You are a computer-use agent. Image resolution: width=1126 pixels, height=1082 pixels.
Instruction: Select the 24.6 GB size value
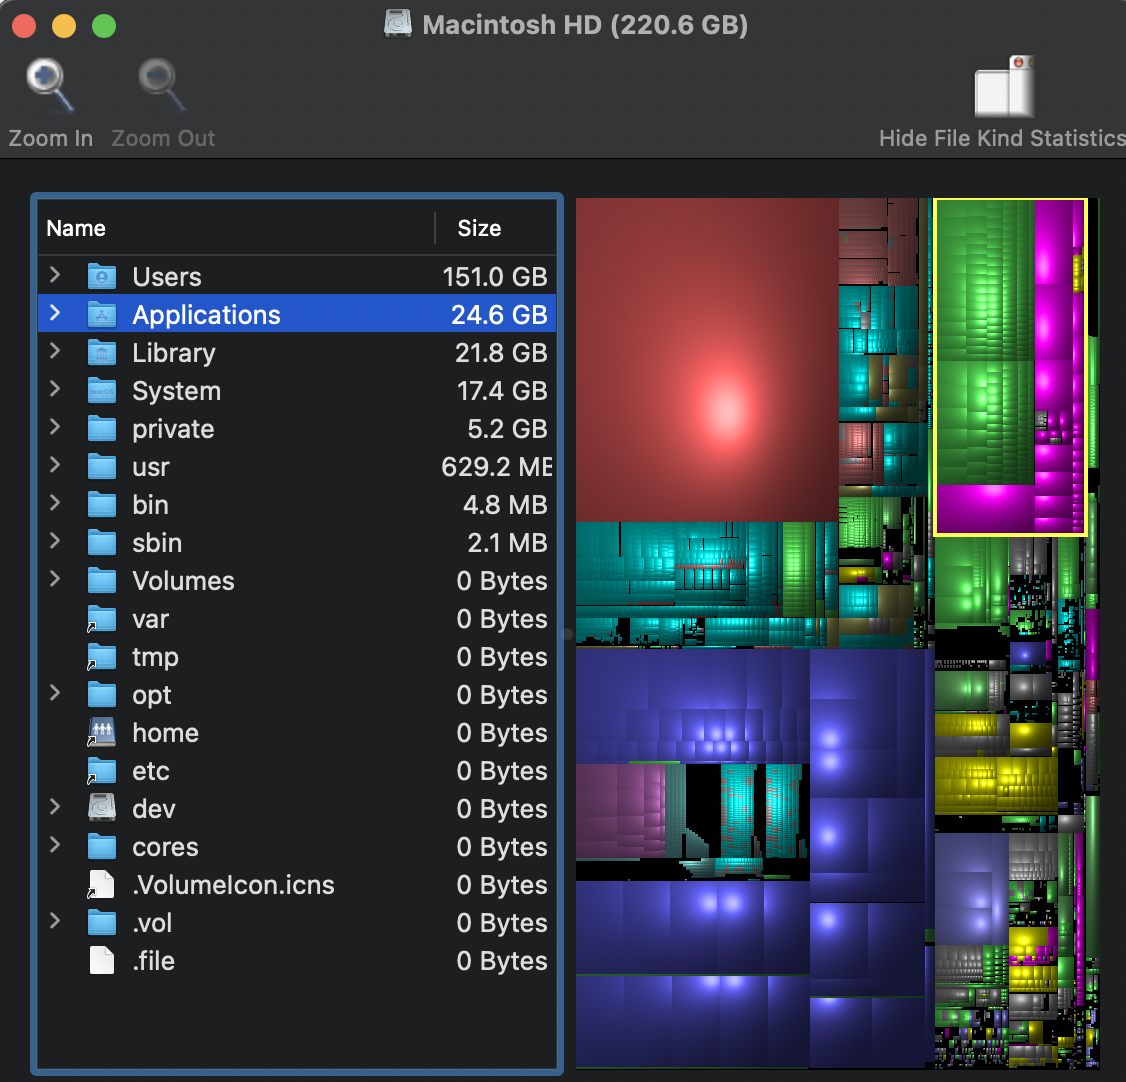[x=499, y=314]
